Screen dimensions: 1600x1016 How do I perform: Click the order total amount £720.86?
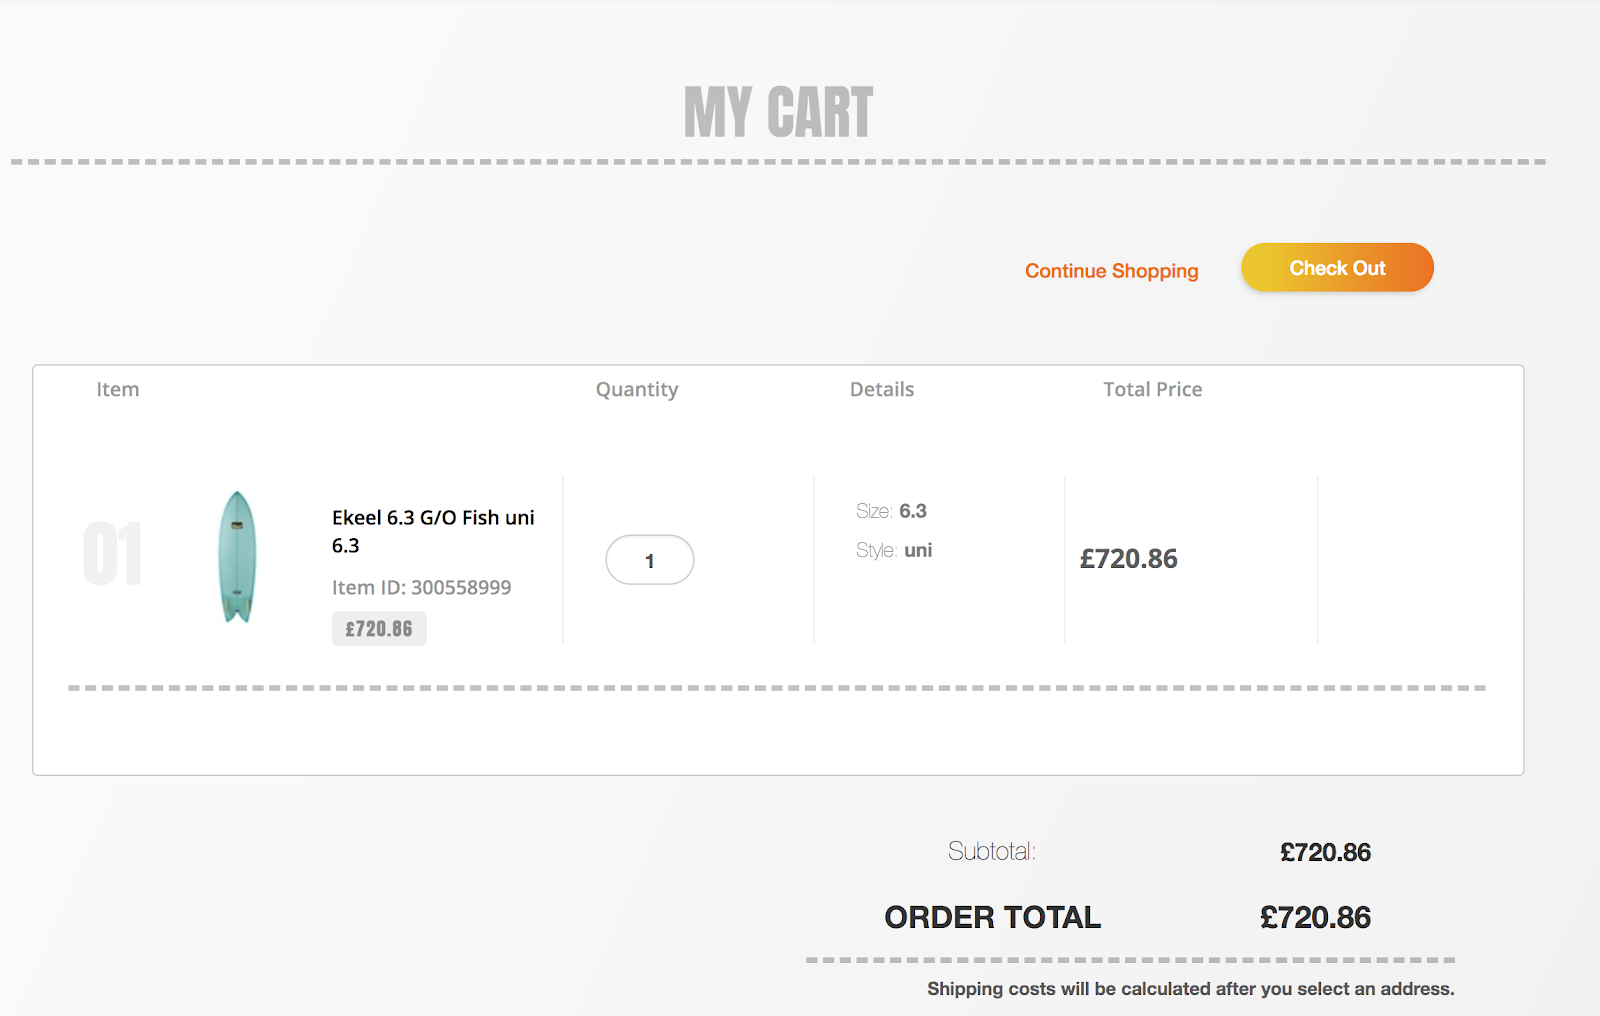pyautogui.click(x=1315, y=917)
